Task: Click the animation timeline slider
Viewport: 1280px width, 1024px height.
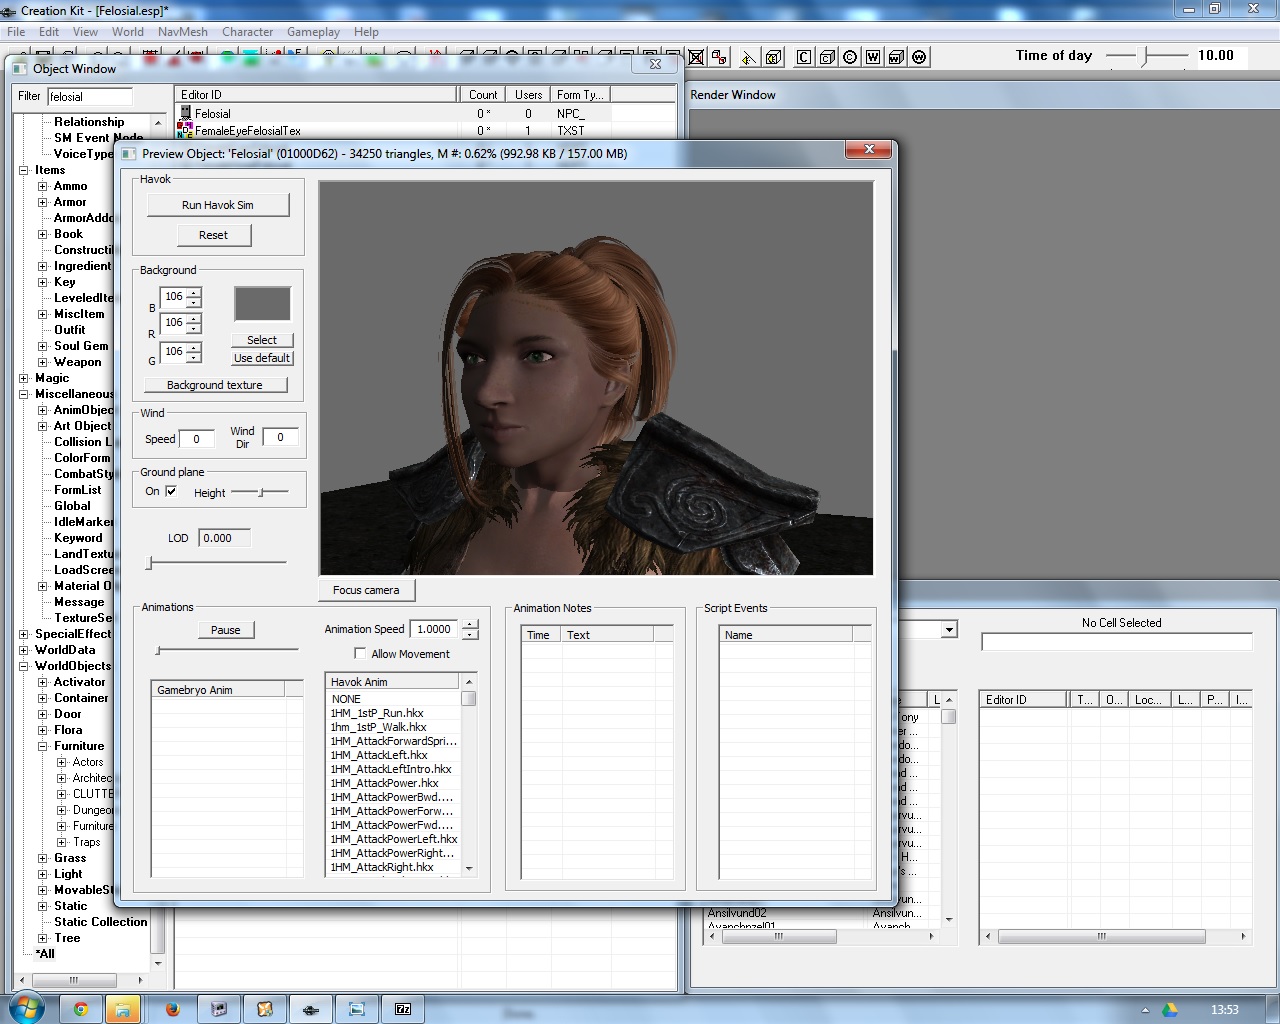Action: point(227,650)
